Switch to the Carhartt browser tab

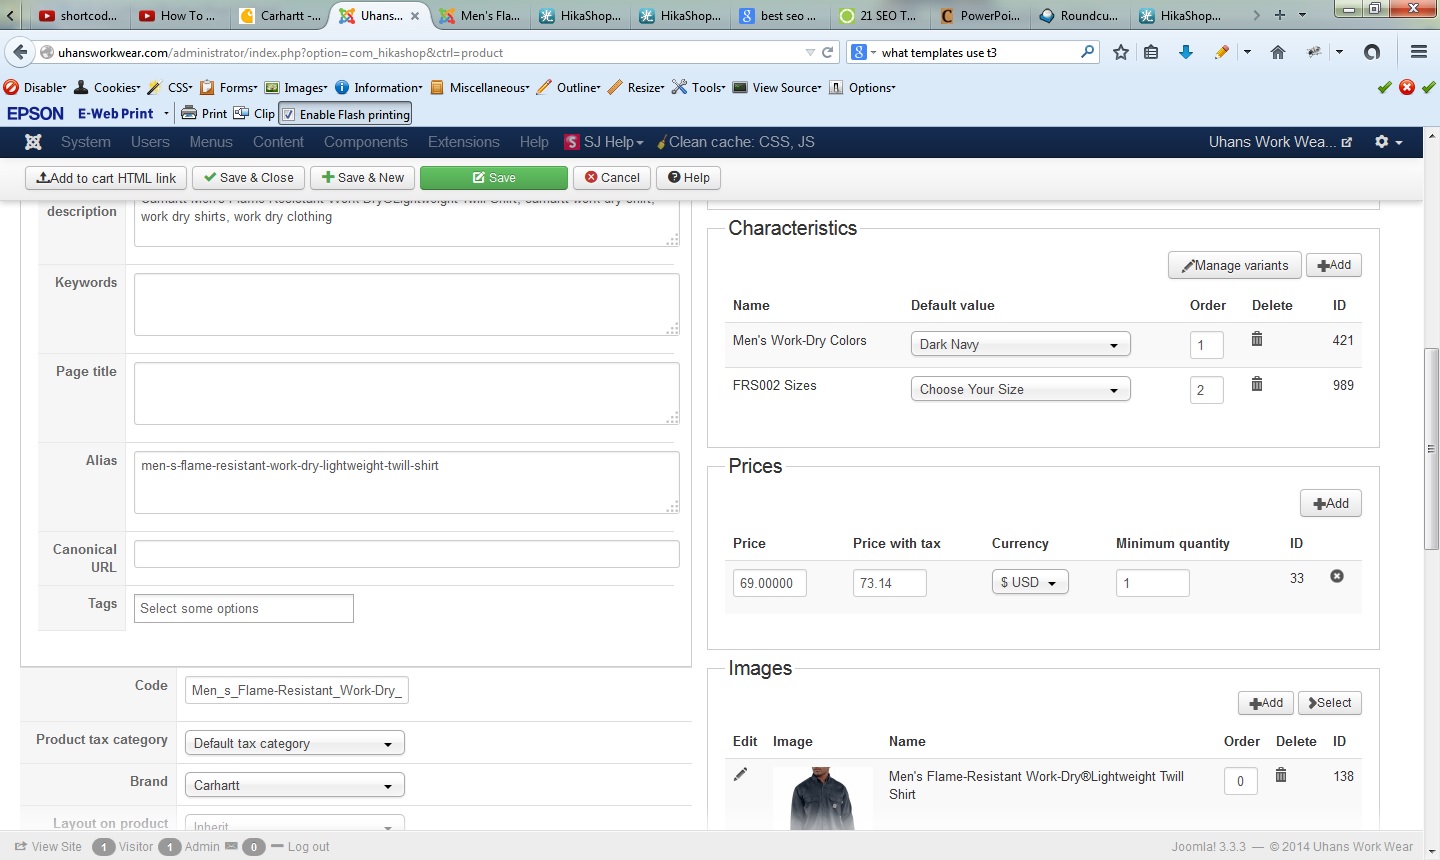click(281, 16)
